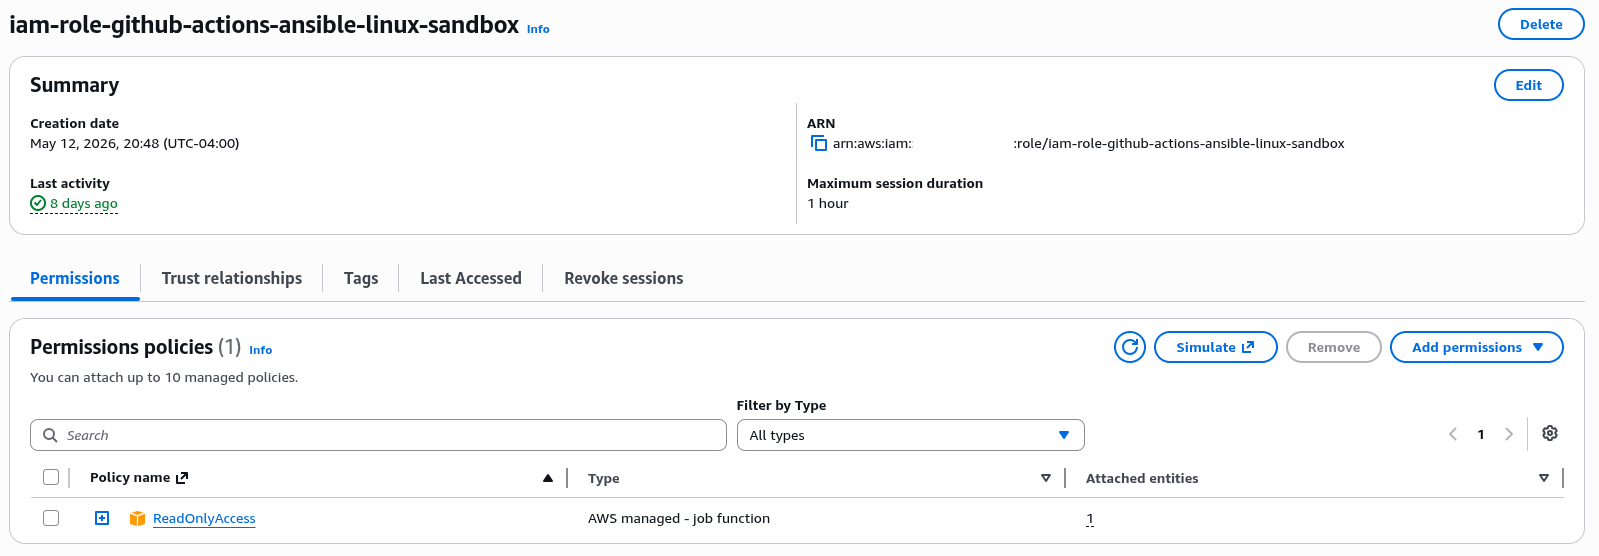Select all policies with the header checkbox

[51, 477]
